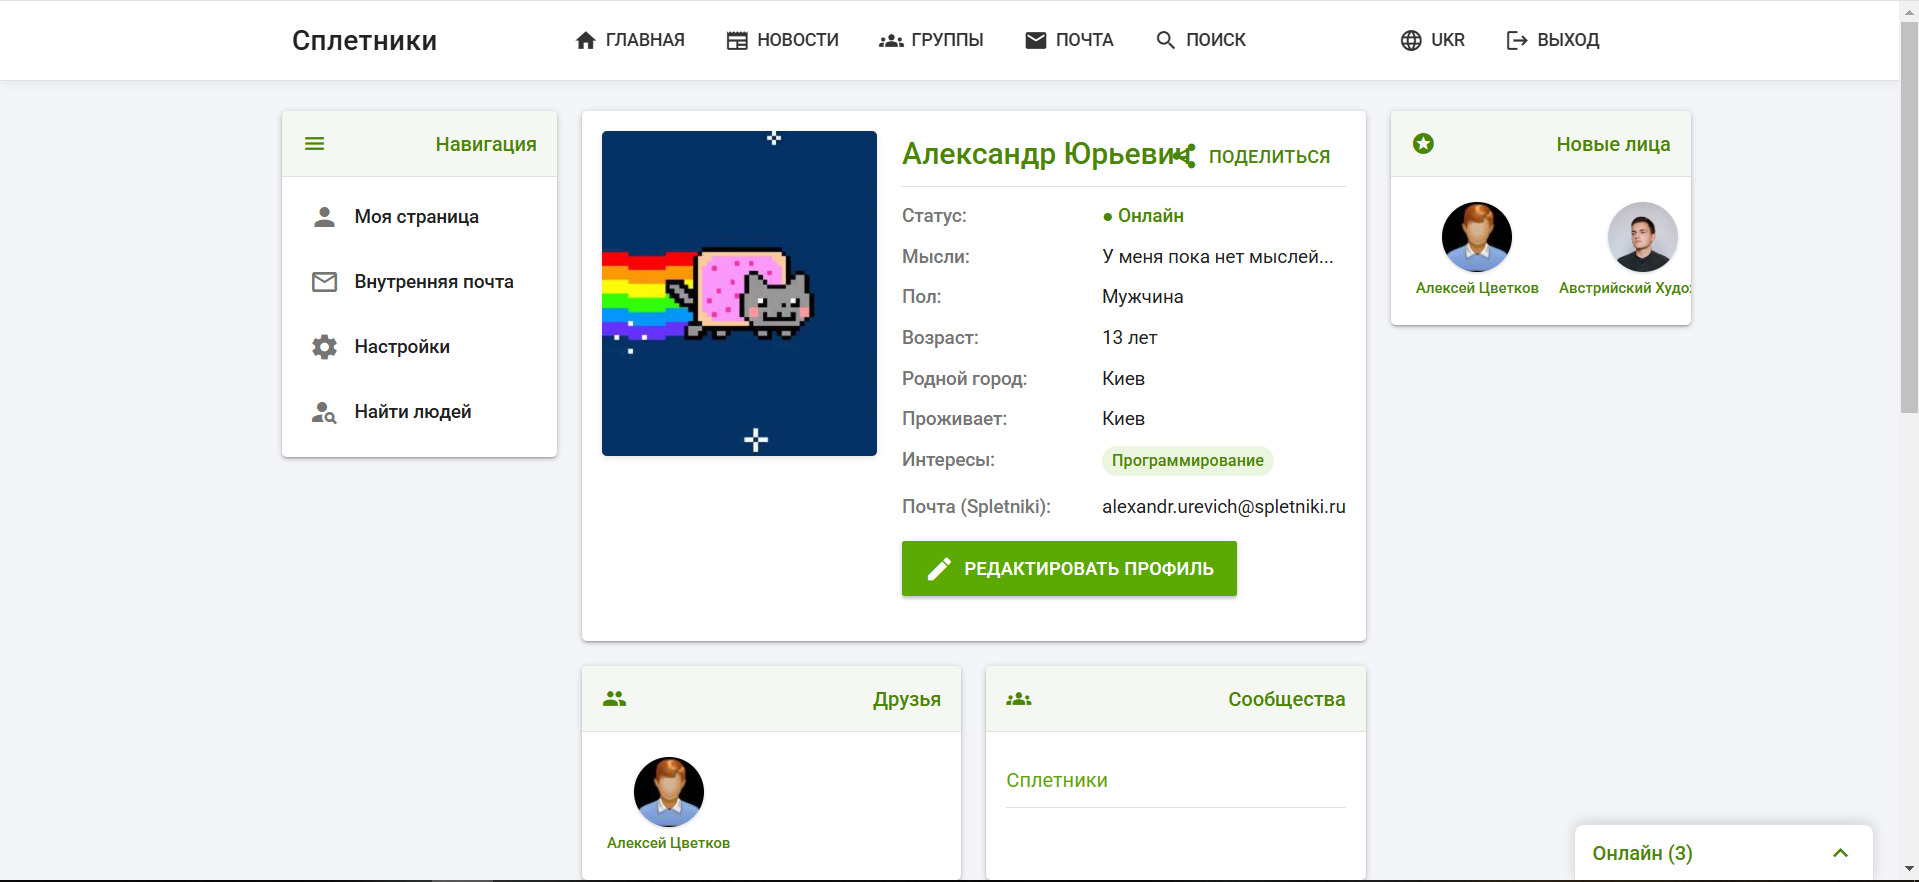Screen dimensions: 1919x882
Task: Open the Сплетники community link
Action: [1057, 781]
